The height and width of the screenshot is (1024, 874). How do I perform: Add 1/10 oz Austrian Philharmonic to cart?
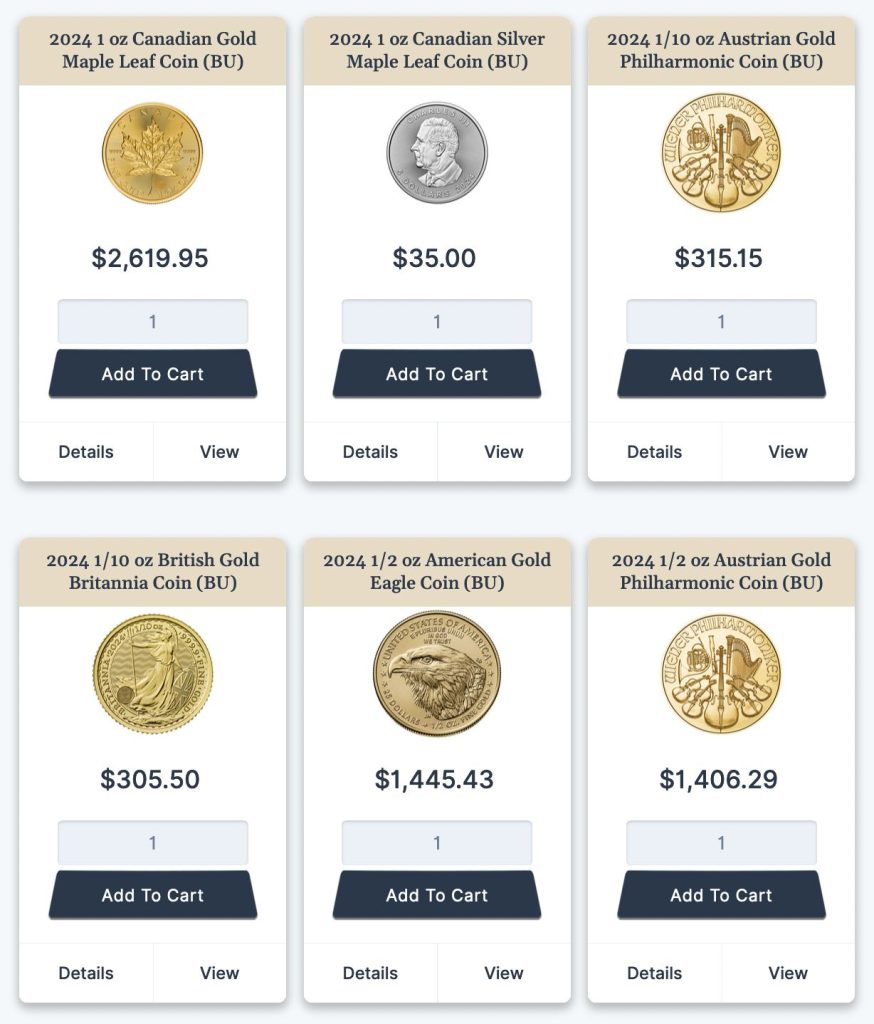721,374
